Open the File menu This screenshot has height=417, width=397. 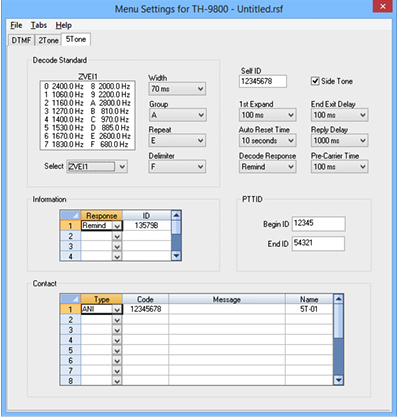click(16, 25)
